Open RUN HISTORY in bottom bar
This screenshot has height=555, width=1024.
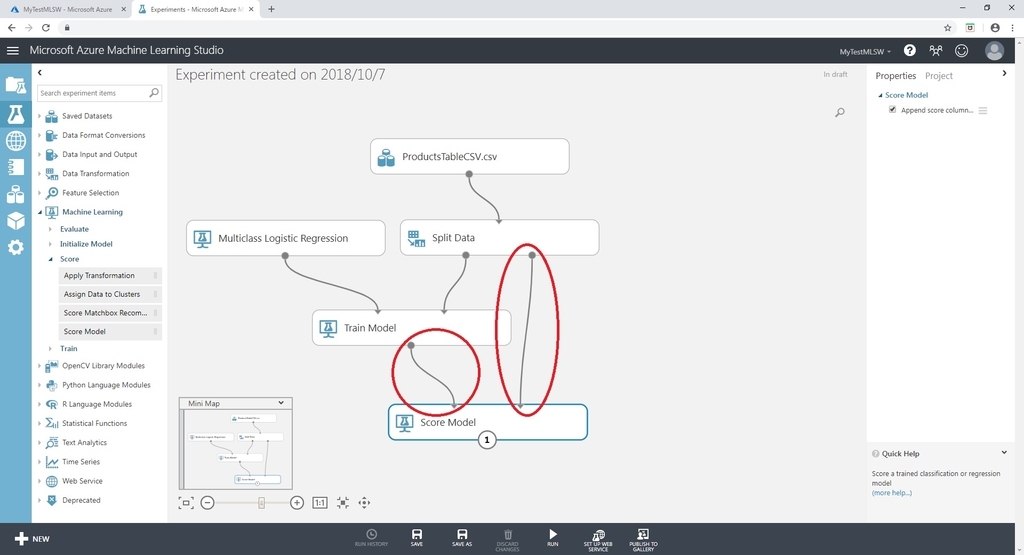[371, 538]
